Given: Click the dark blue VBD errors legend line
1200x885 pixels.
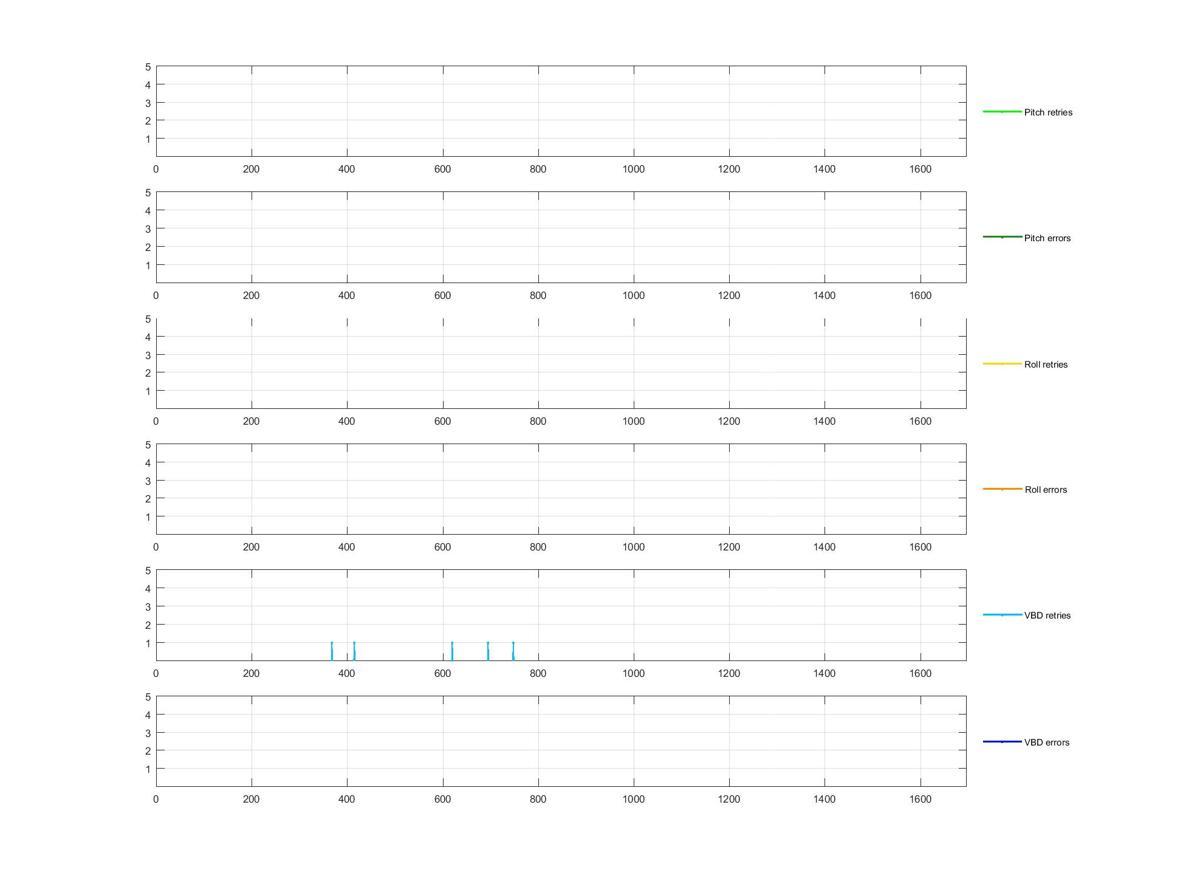Looking at the screenshot, I should [x=1002, y=741].
